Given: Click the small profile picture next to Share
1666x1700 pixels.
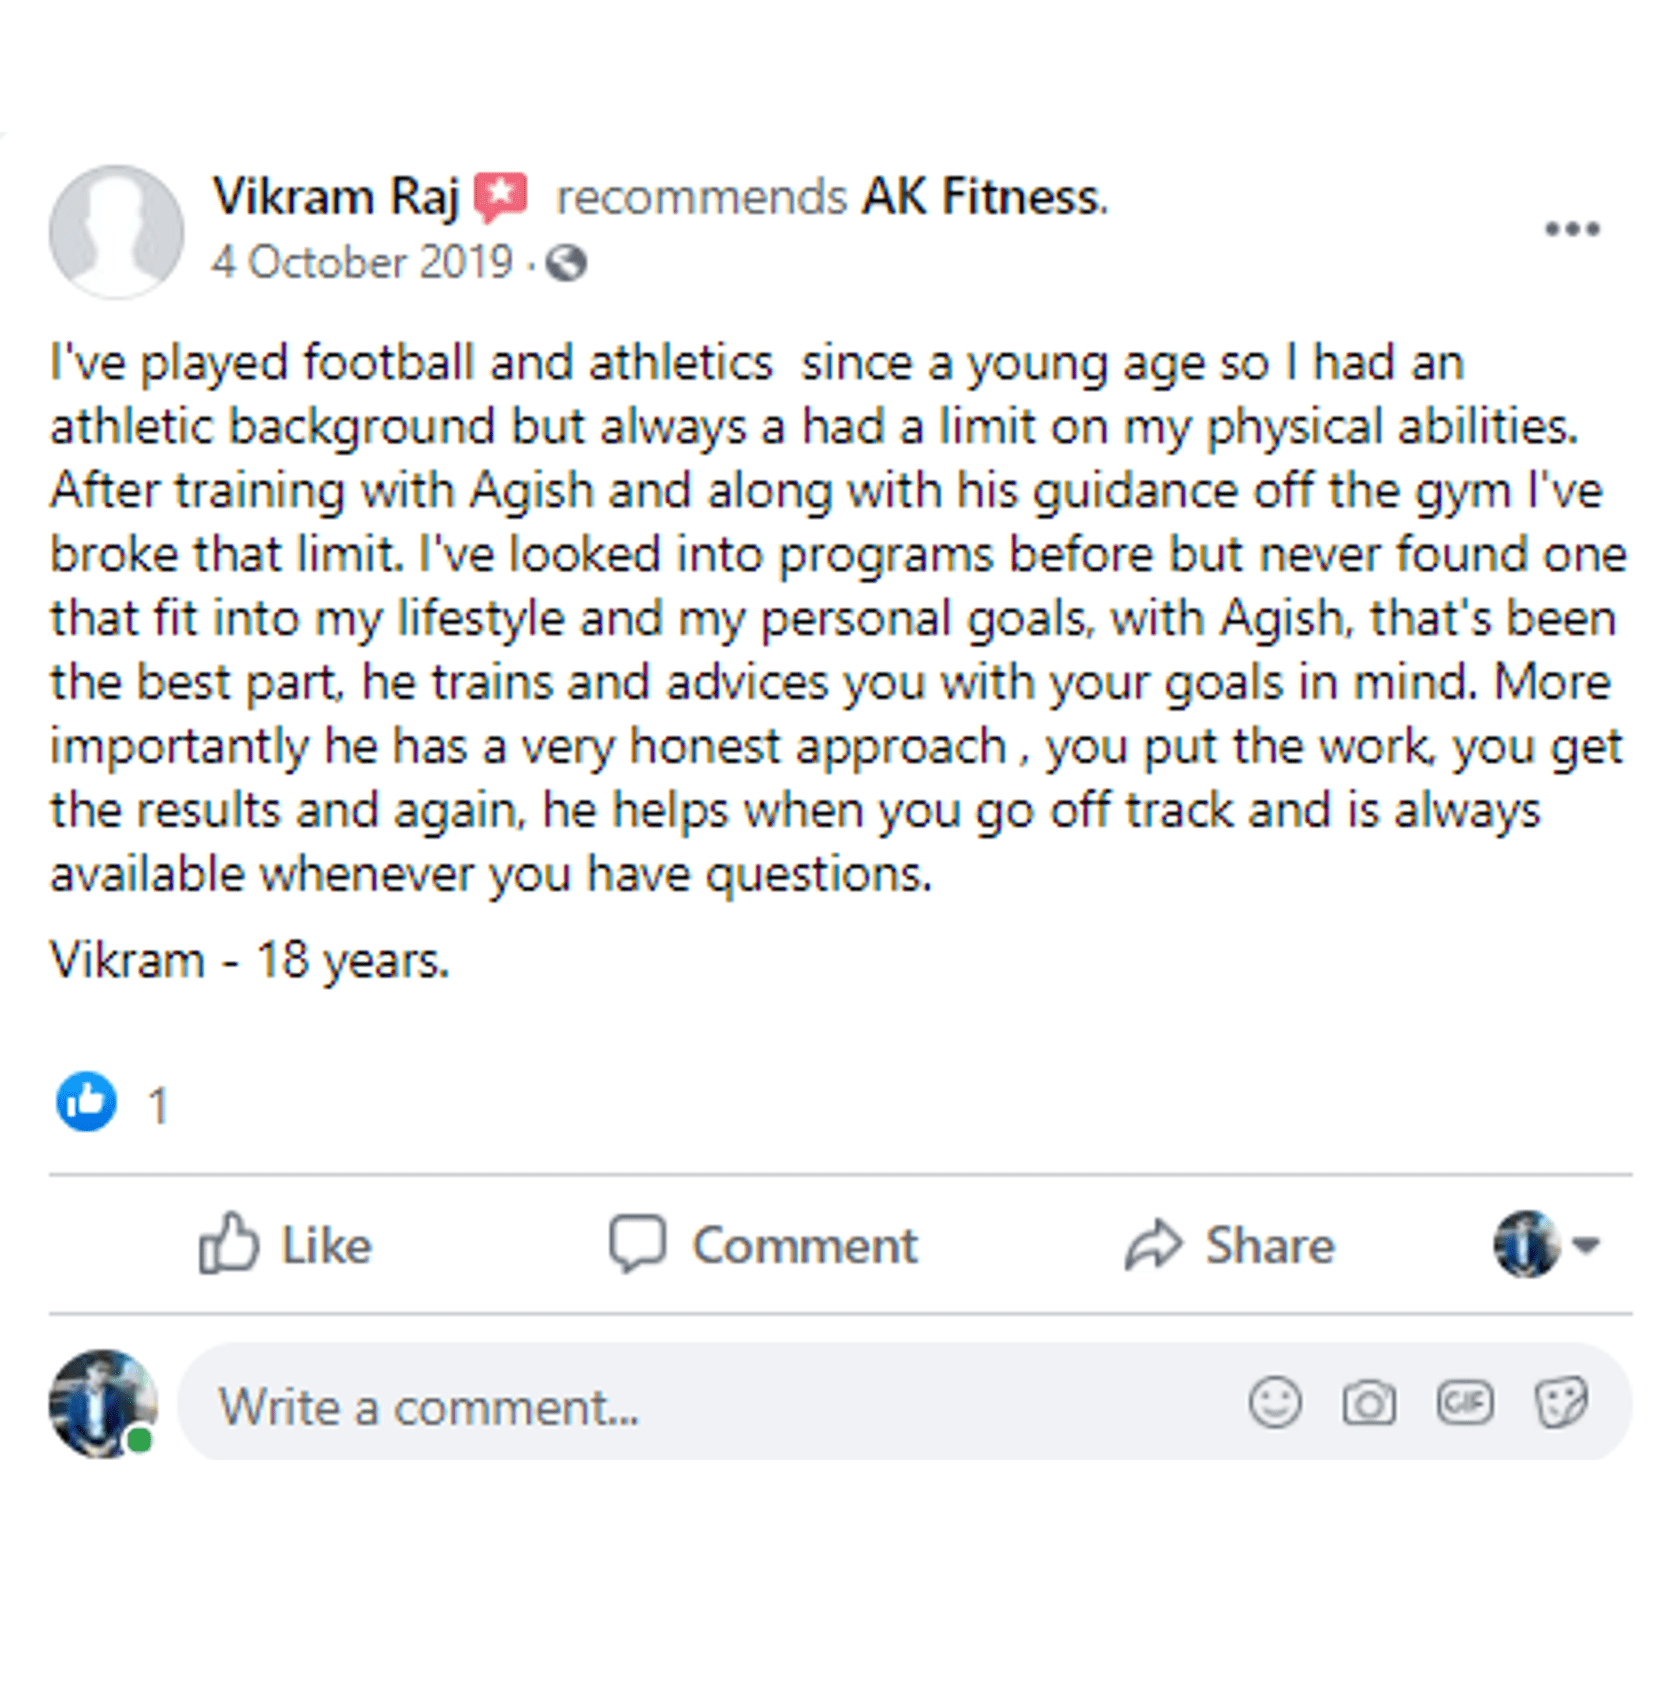Looking at the screenshot, I should click(x=1526, y=1244).
